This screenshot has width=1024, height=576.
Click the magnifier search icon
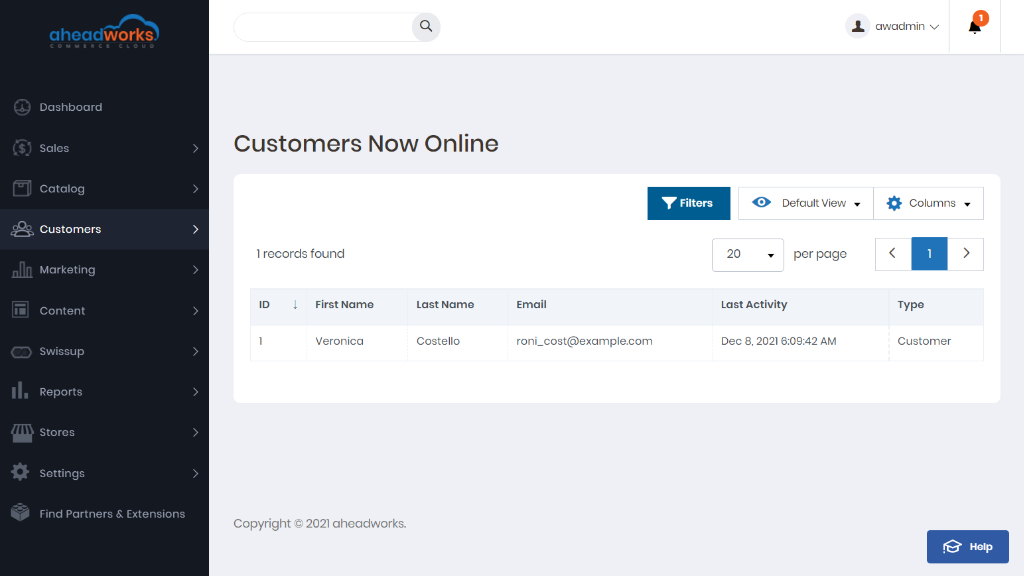(426, 27)
